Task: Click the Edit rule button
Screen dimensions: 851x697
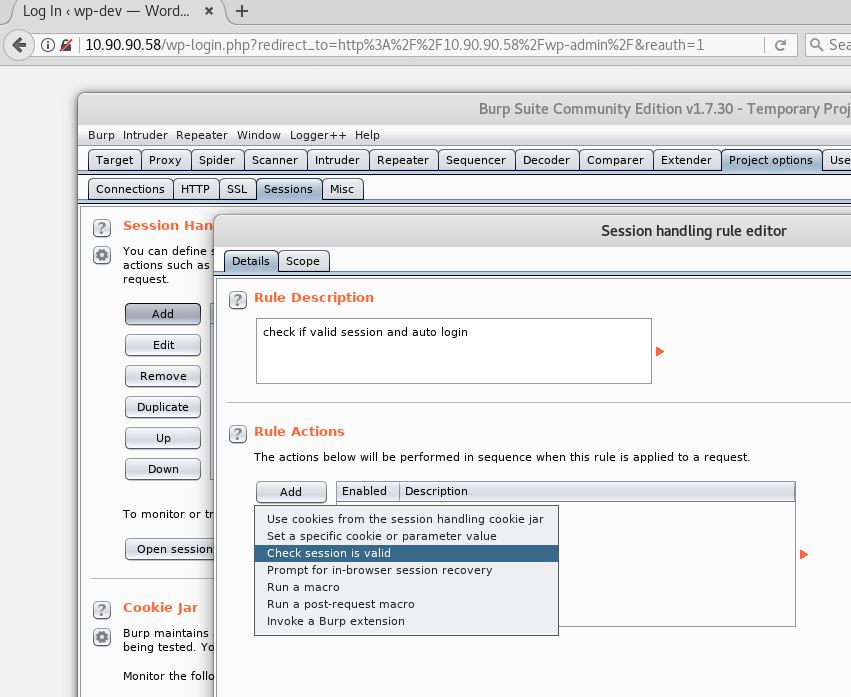Action: (x=163, y=345)
